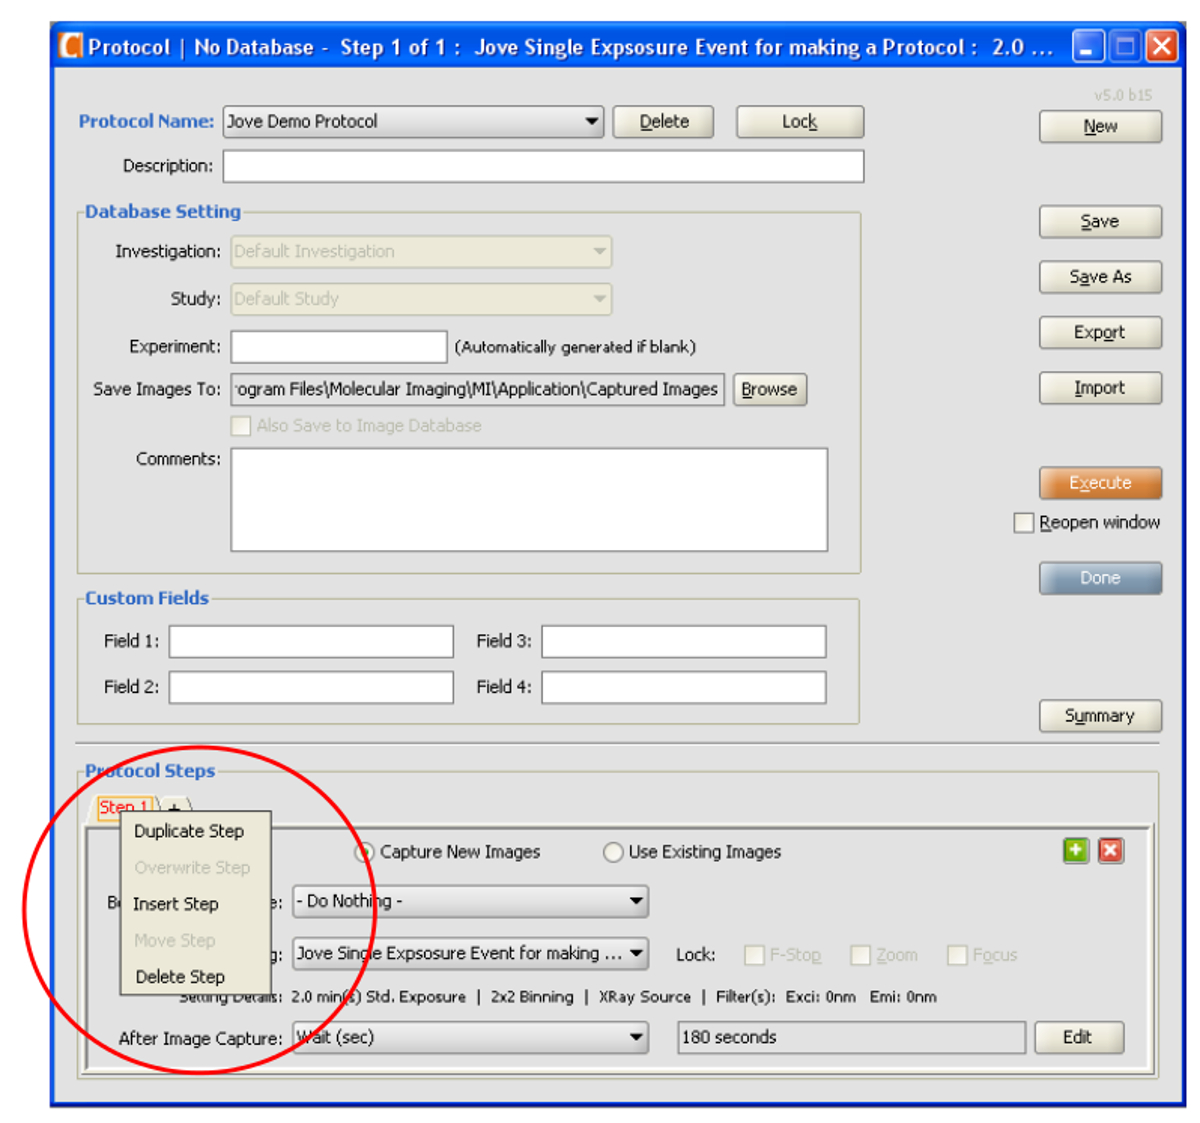The height and width of the screenshot is (1123, 1200).
Task: Choose Overwrite Step from context menu
Action: [196, 868]
